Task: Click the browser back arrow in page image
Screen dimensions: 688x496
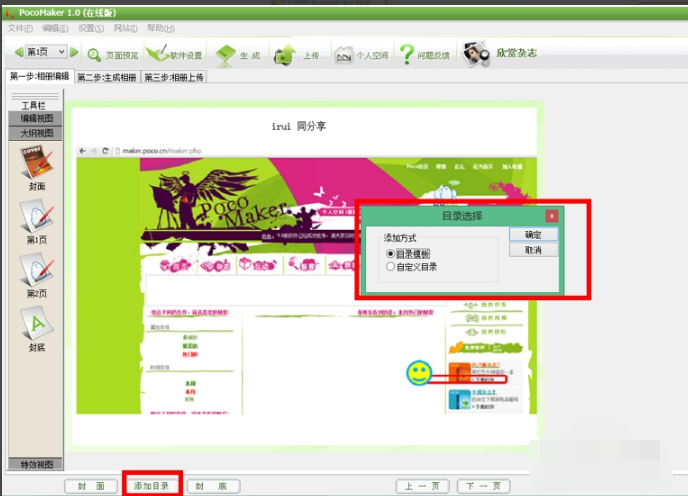Action: click(x=82, y=151)
